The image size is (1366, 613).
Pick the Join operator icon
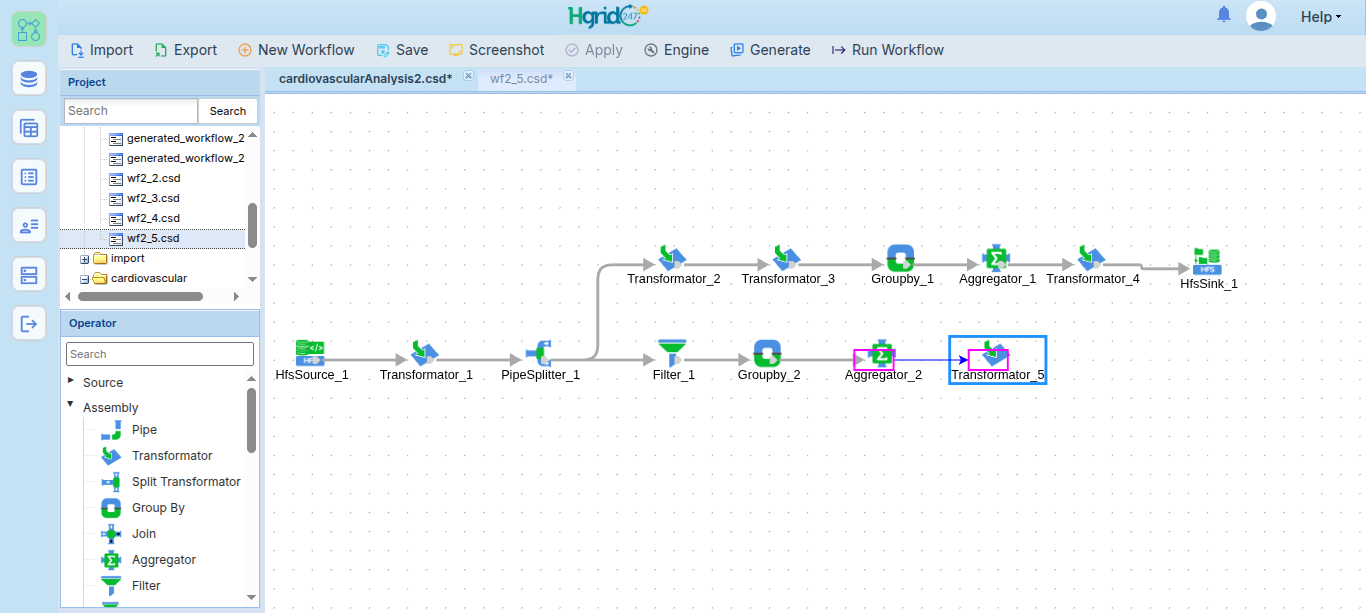click(111, 534)
